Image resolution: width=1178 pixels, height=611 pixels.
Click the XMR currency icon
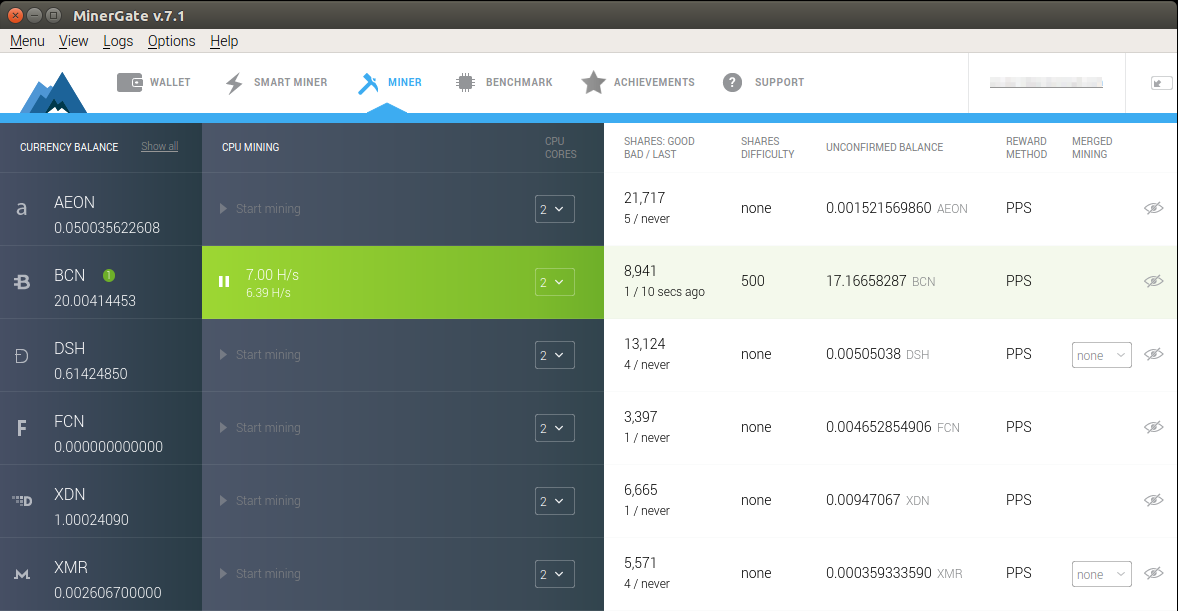(x=22, y=574)
